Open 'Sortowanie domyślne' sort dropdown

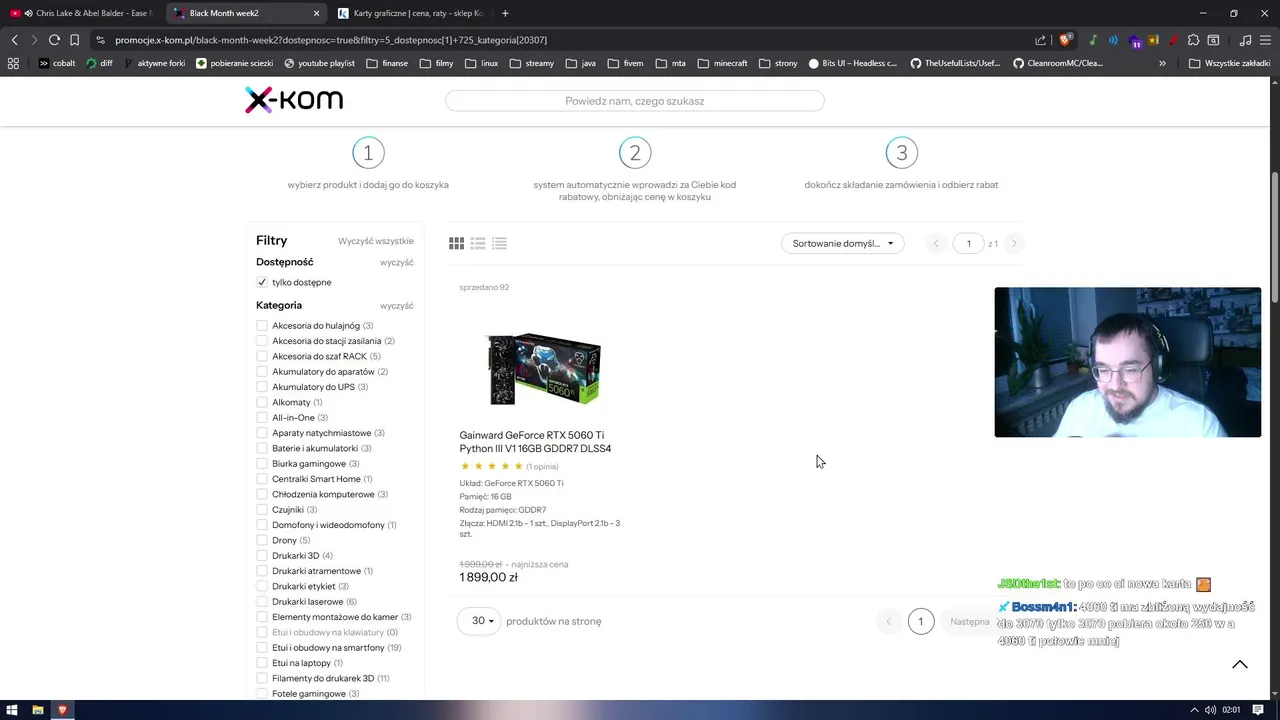point(842,243)
